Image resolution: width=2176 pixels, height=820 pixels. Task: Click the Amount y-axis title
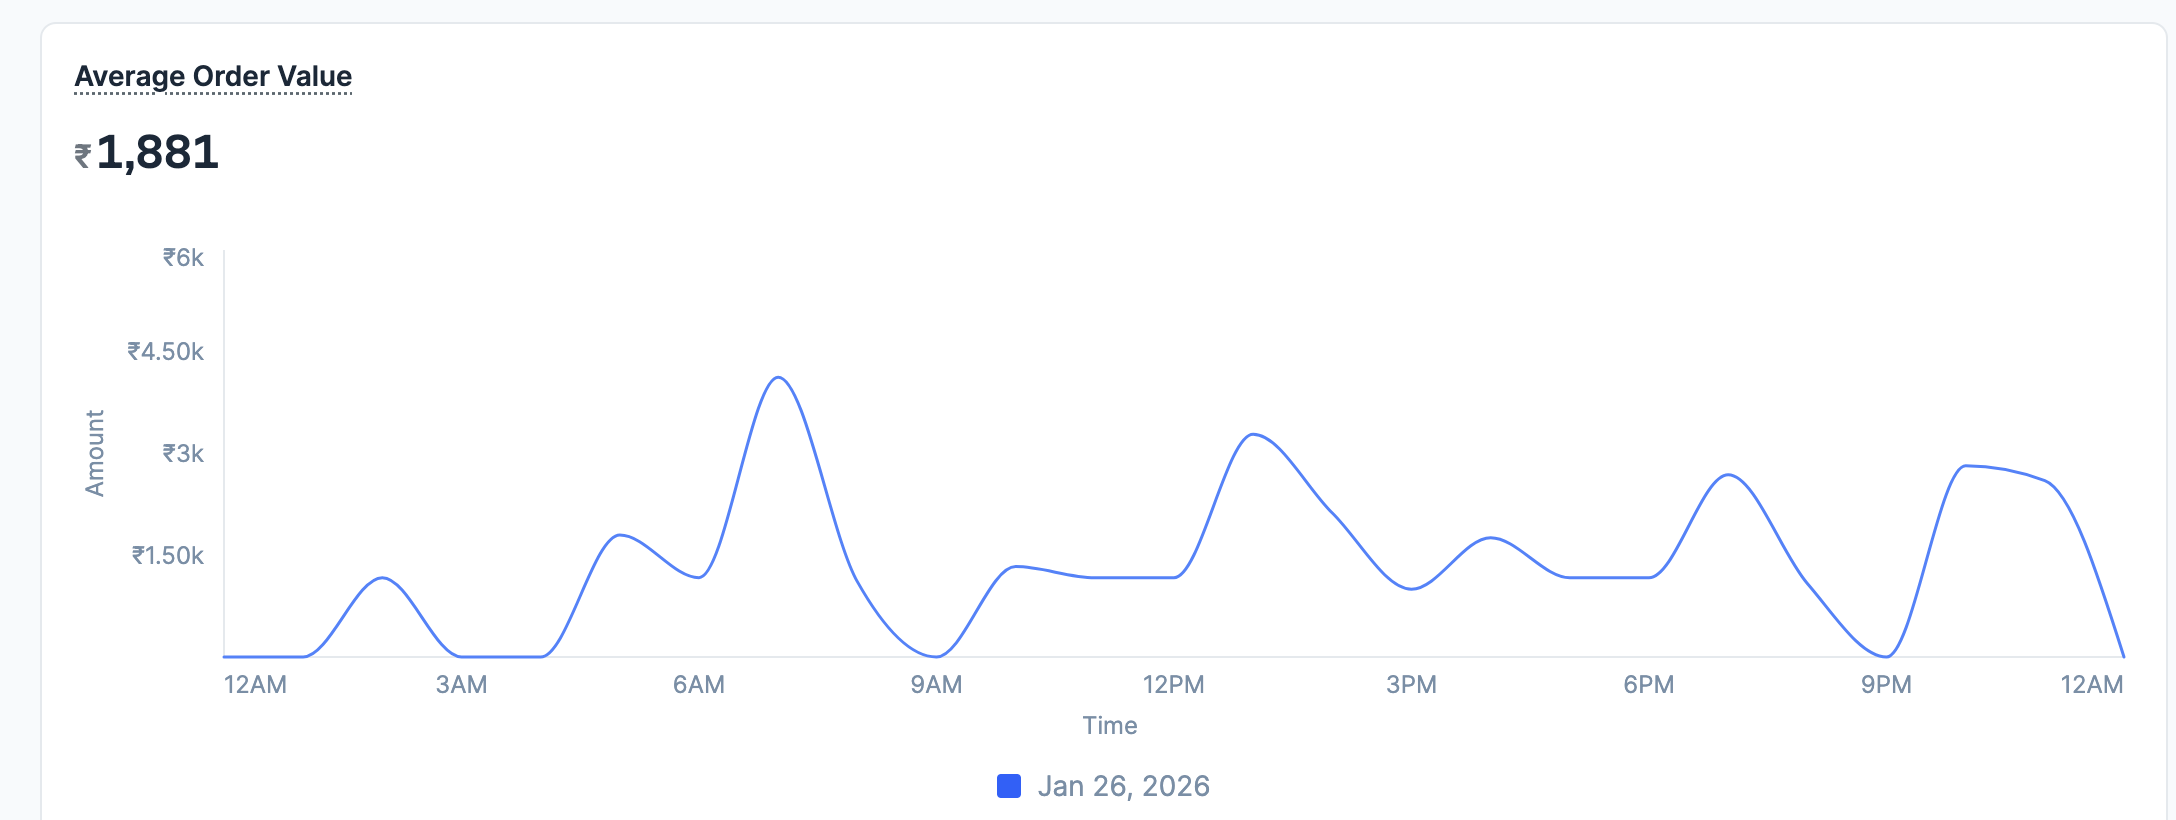95,453
